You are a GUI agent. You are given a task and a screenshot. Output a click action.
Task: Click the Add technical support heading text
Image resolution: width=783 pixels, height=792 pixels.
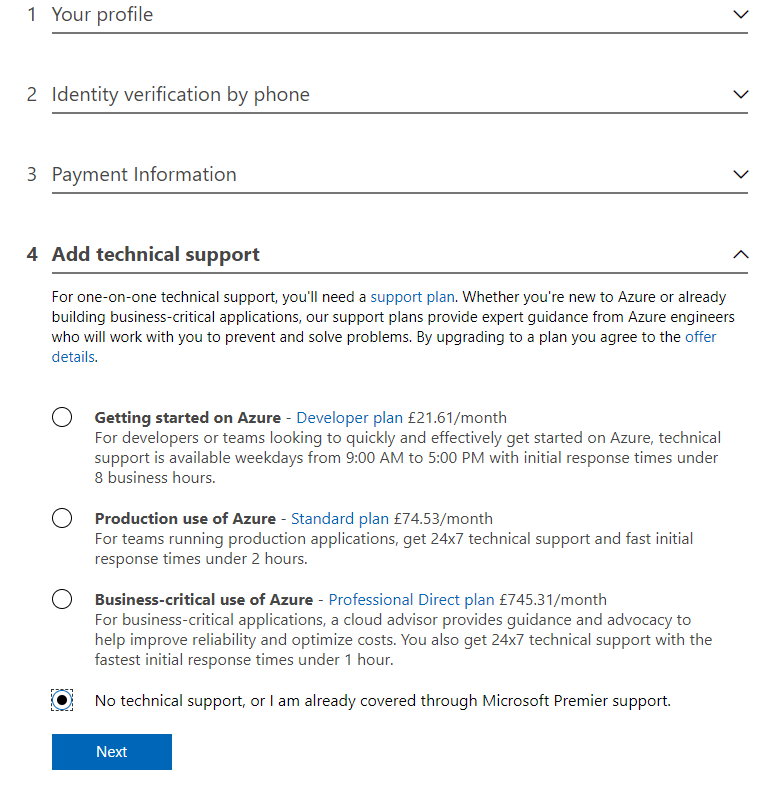(x=155, y=255)
